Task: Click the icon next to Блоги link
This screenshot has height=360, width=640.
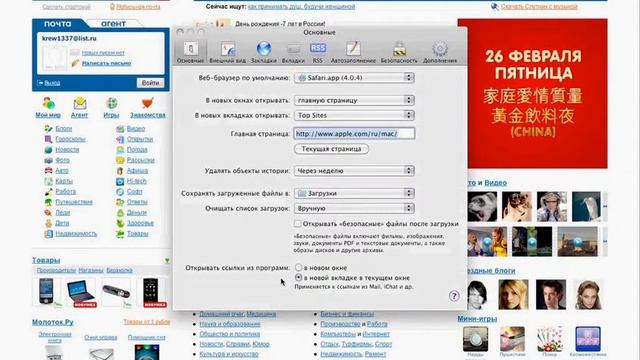Action: click(x=49, y=129)
